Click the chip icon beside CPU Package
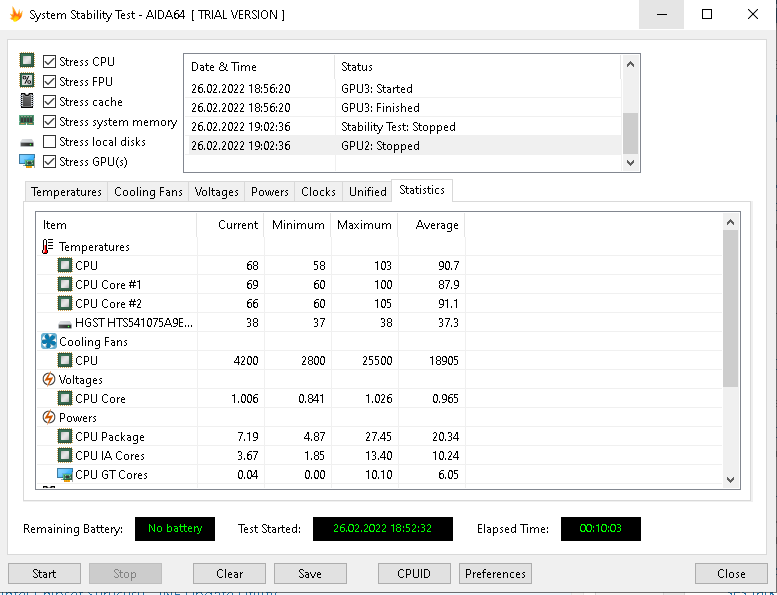 click(x=65, y=436)
